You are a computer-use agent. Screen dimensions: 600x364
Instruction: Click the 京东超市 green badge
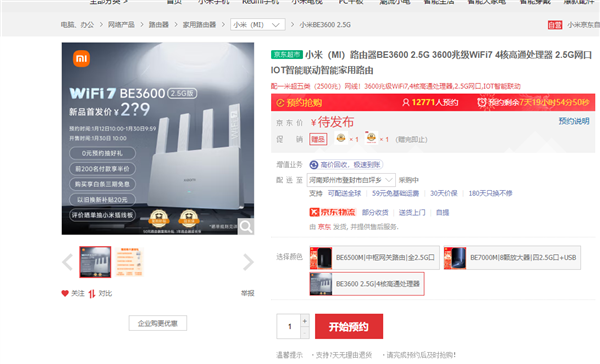click(x=287, y=55)
